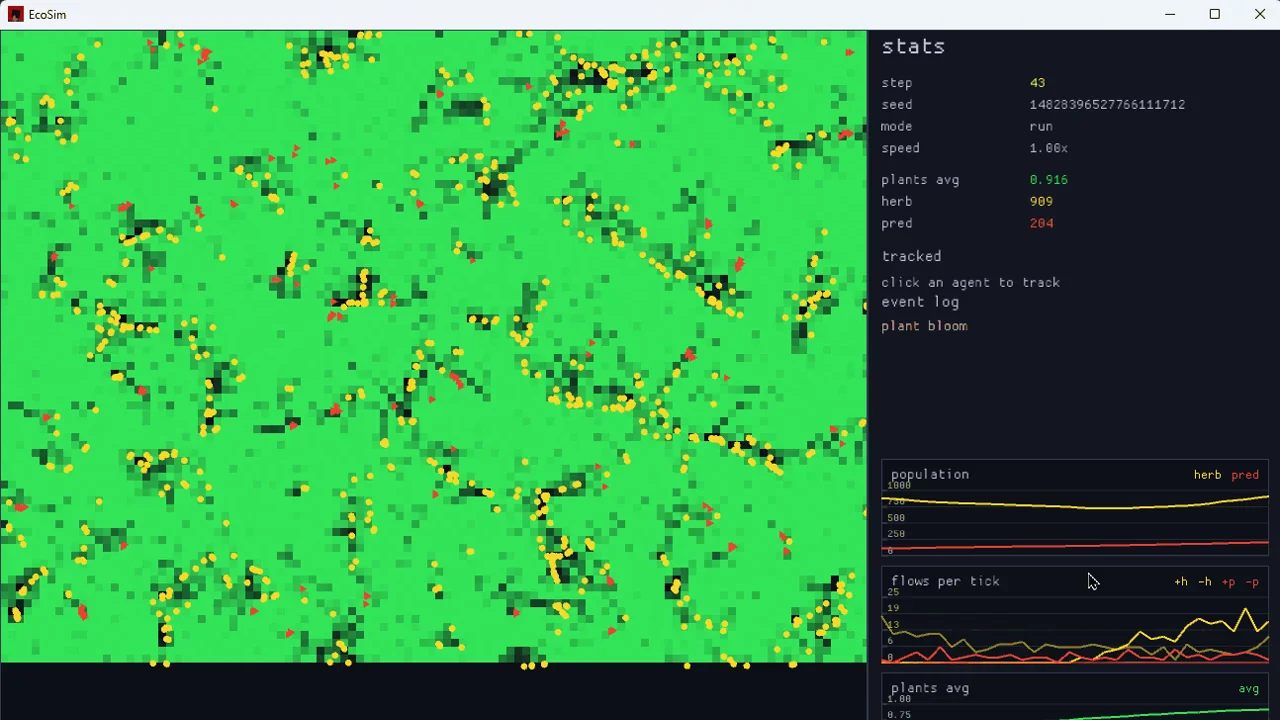
Task: Click the green simulation grid
Action: point(433,346)
